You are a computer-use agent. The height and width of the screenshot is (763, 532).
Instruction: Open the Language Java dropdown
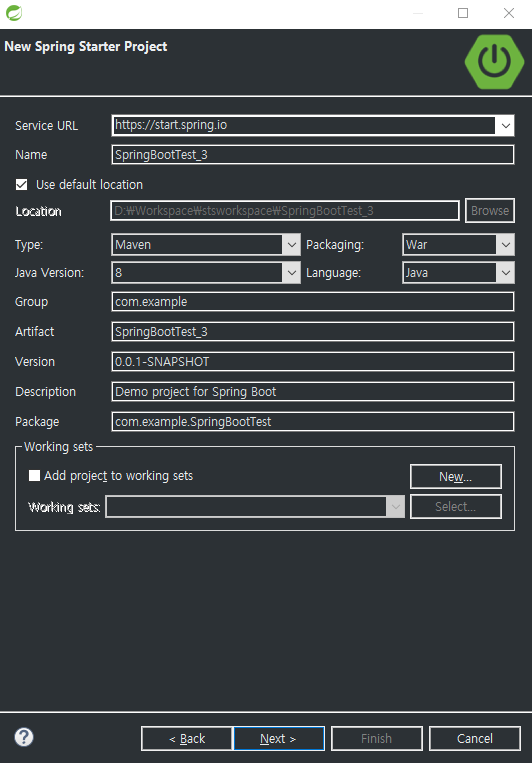click(458, 273)
